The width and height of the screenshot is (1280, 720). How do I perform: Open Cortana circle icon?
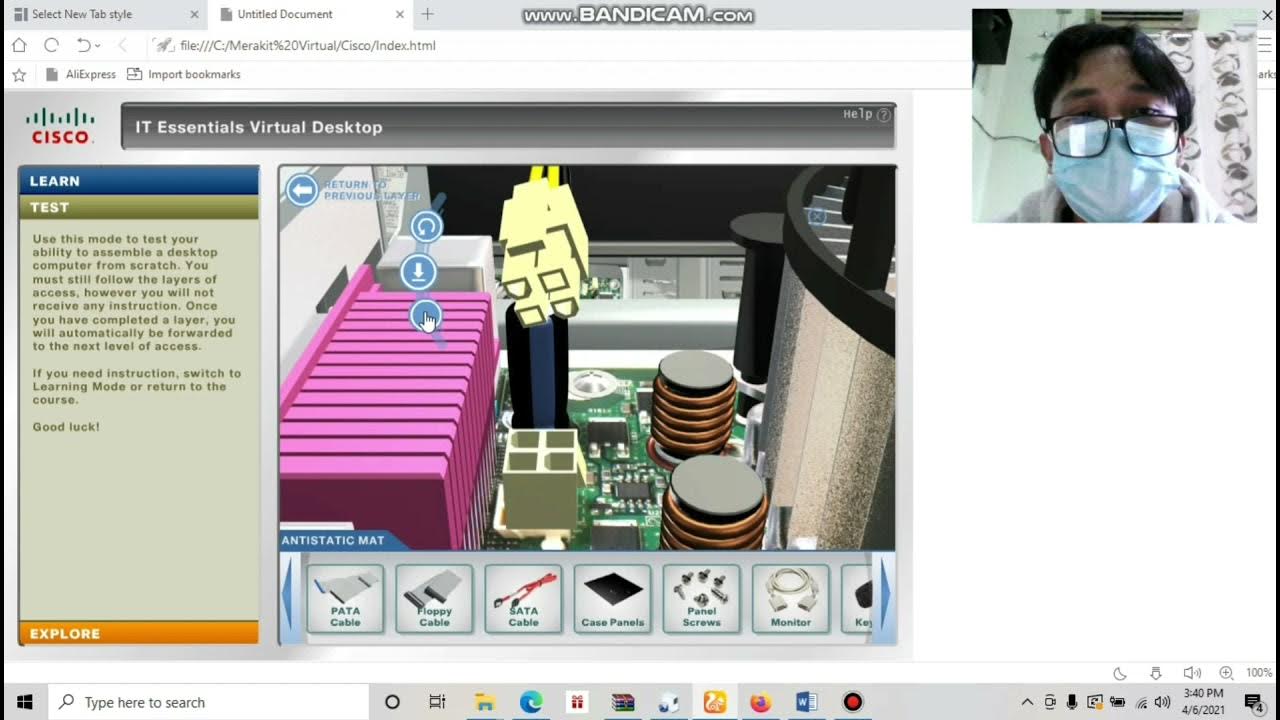click(x=392, y=702)
